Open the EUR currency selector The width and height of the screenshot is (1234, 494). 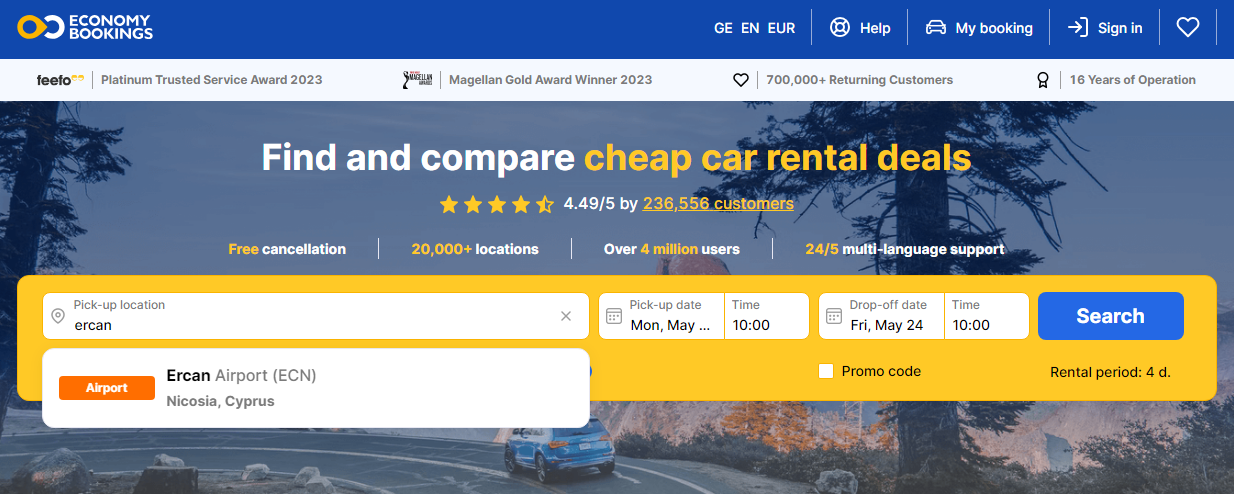pyautogui.click(x=781, y=28)
